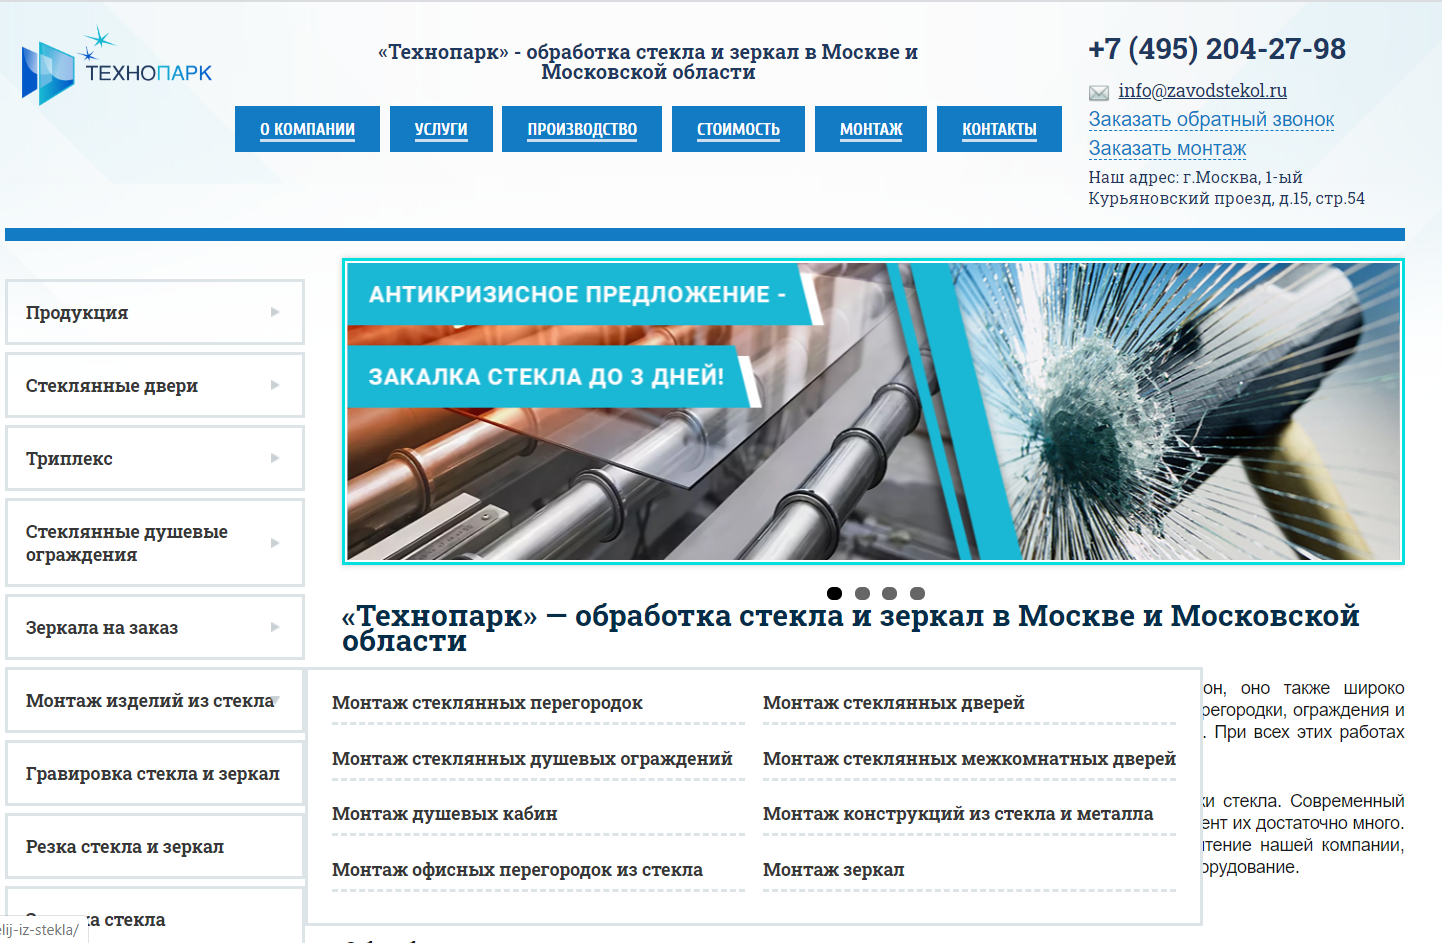Open the email link info@zavodstekol.ru

[x=1203, y=90]
